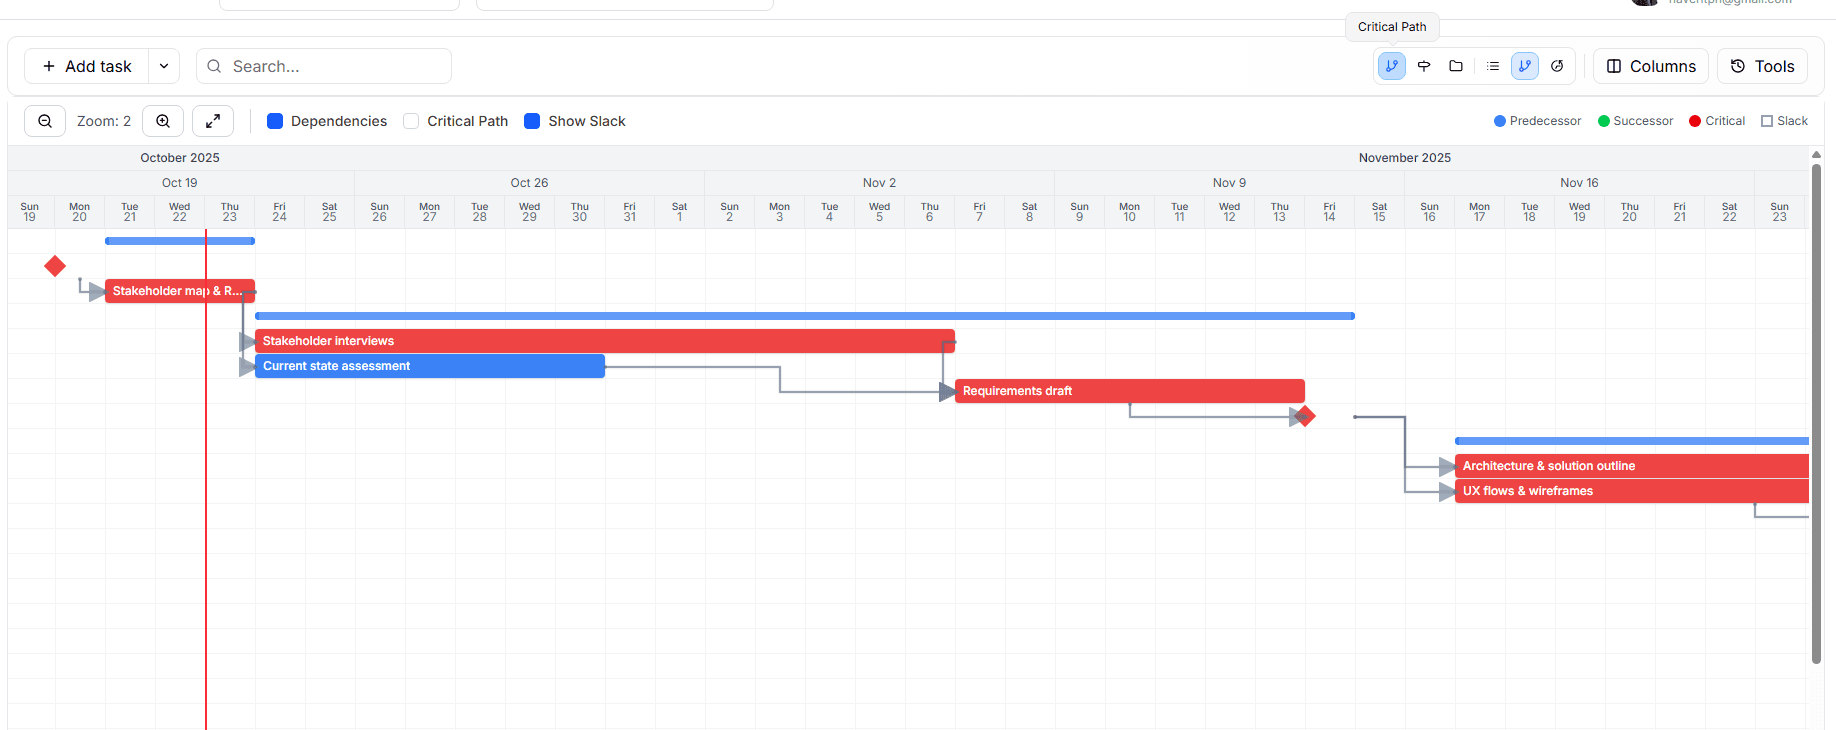Click the red milestone diamond near Oct 20
Screen dimensions: 1836x730
[55, 266]
